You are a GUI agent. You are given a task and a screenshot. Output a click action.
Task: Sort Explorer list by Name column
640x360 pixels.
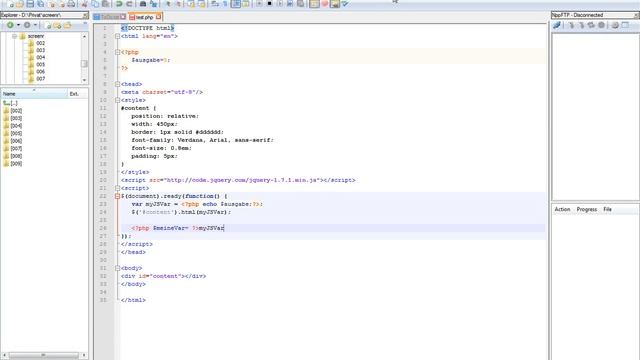click(34, 94)
